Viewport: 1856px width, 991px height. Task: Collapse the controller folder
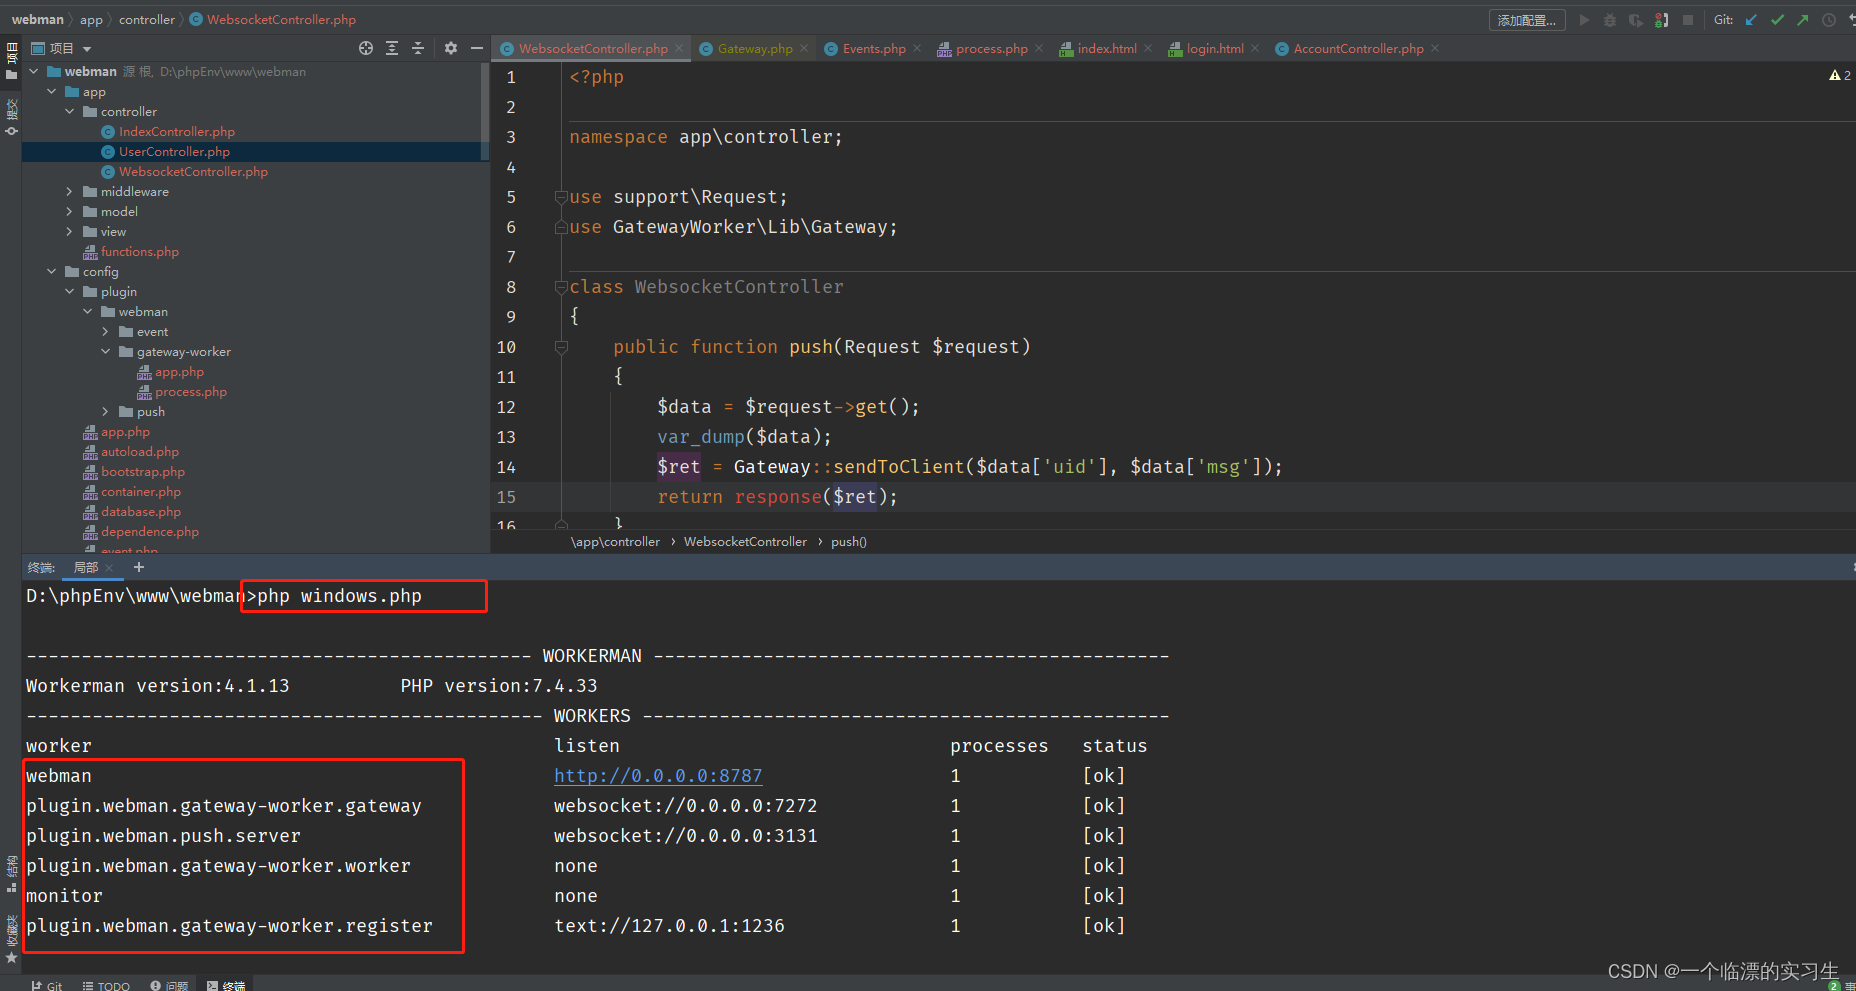pos(70,111)
